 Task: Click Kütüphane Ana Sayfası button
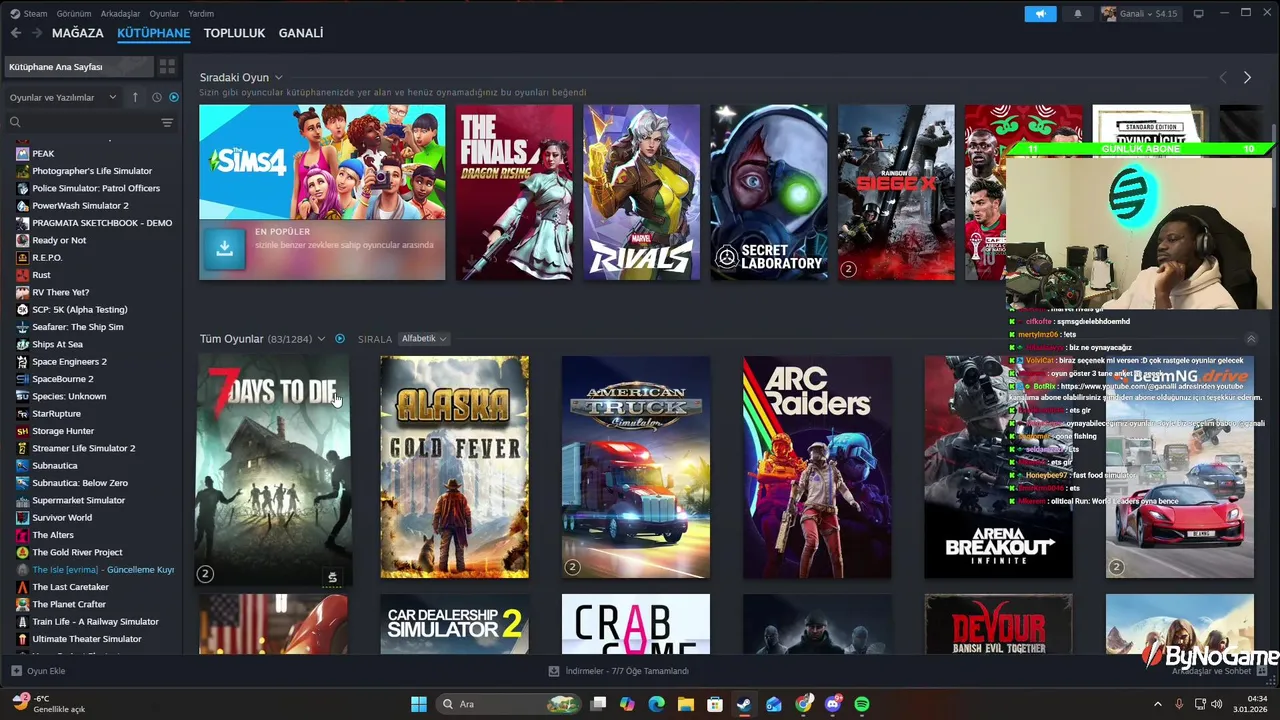(x=78, y=67)
